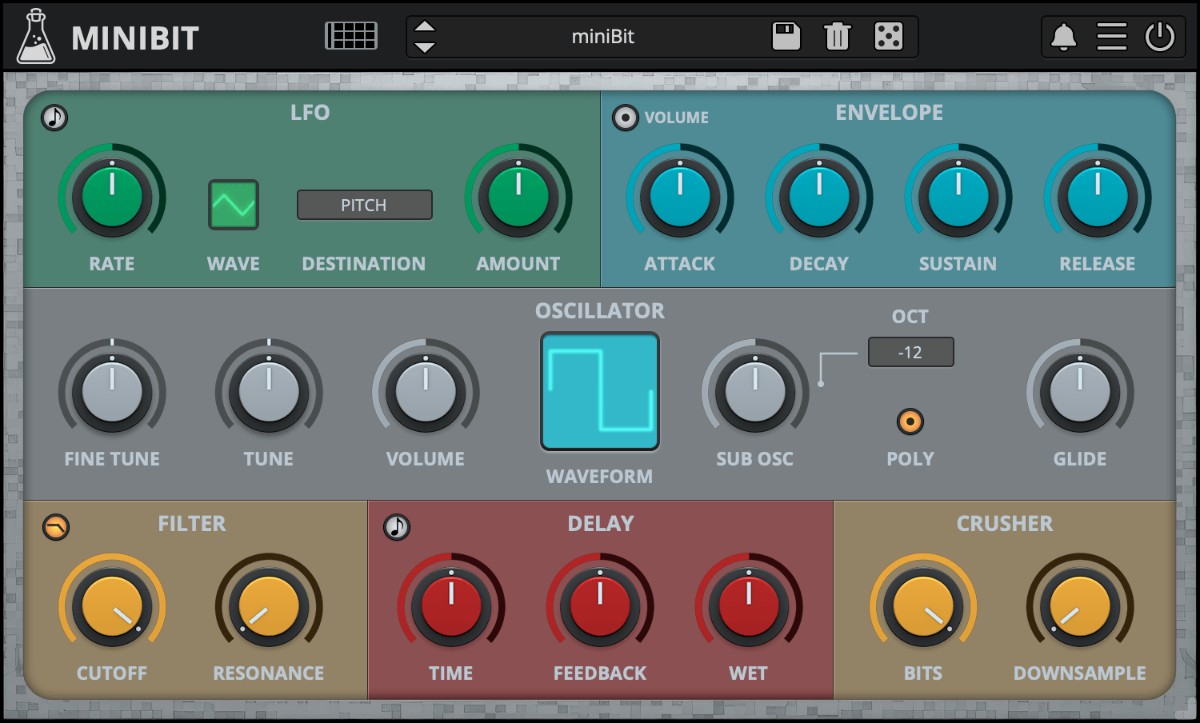
Task: Toggle the Delay tempo-sync note icon
Action: click(396, 528)
